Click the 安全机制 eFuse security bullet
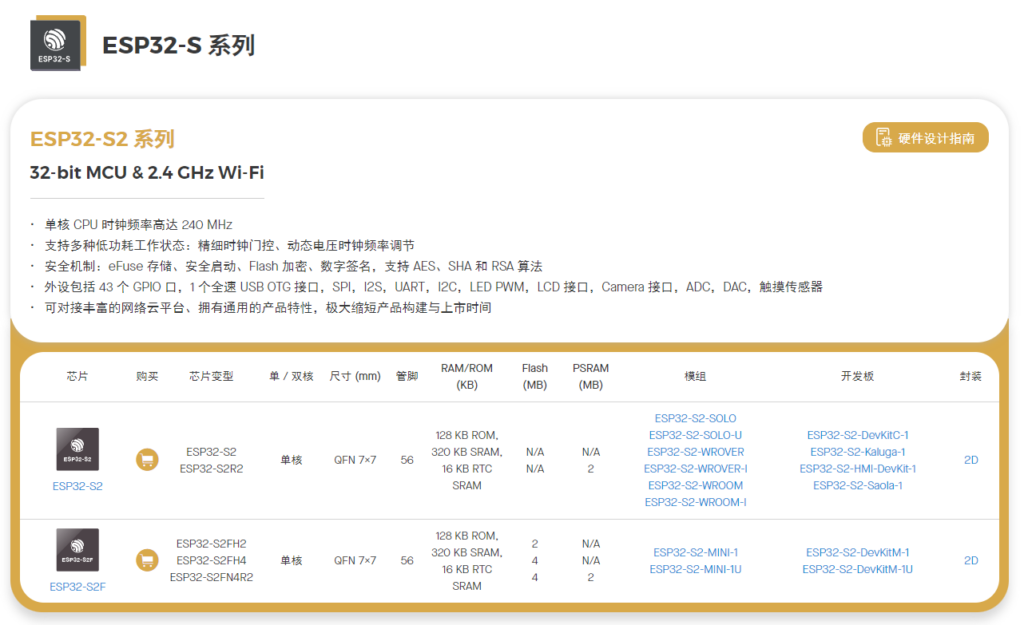The image size is (1024, 625). 293,266
